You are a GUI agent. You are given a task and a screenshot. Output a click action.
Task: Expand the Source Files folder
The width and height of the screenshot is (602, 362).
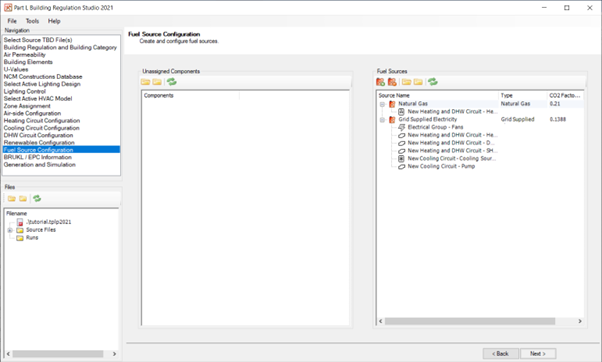[10, 230]
